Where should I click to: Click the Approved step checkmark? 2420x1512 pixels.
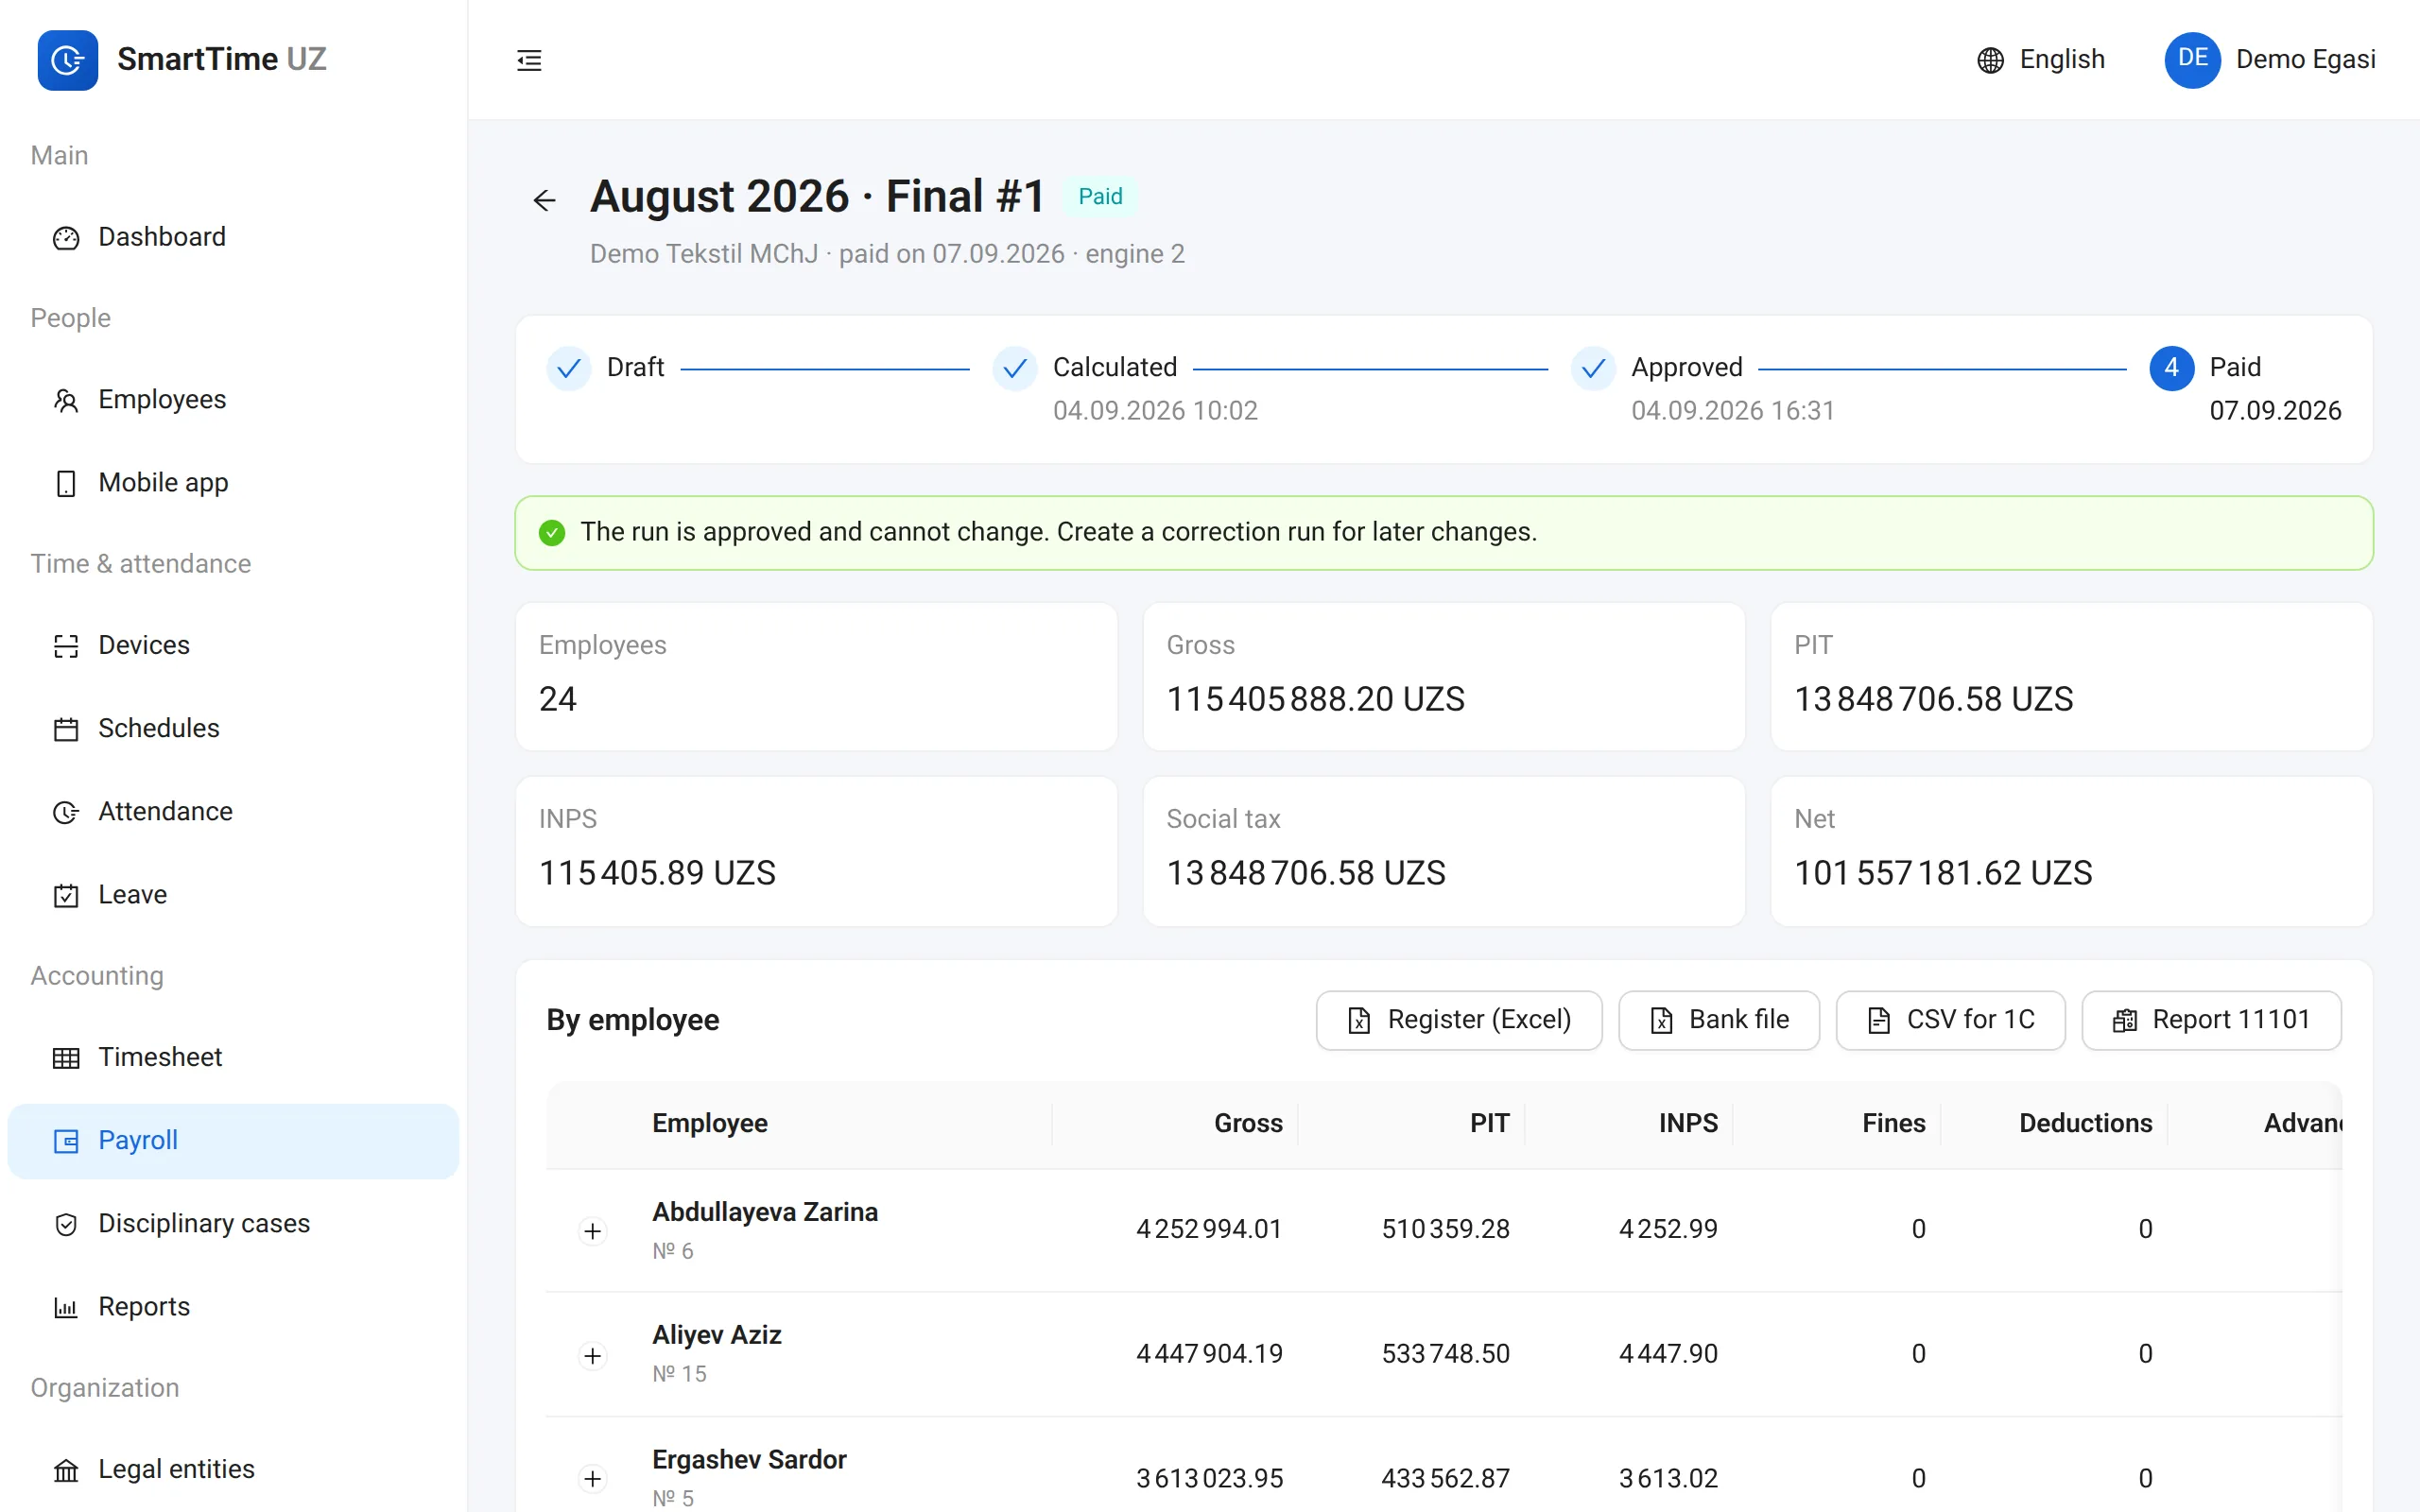1593,368
